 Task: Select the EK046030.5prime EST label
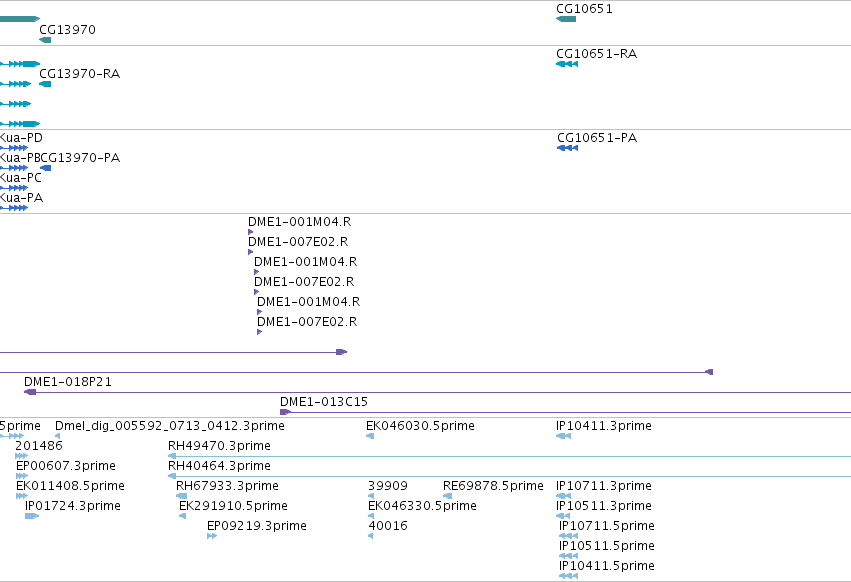(420, 426)
